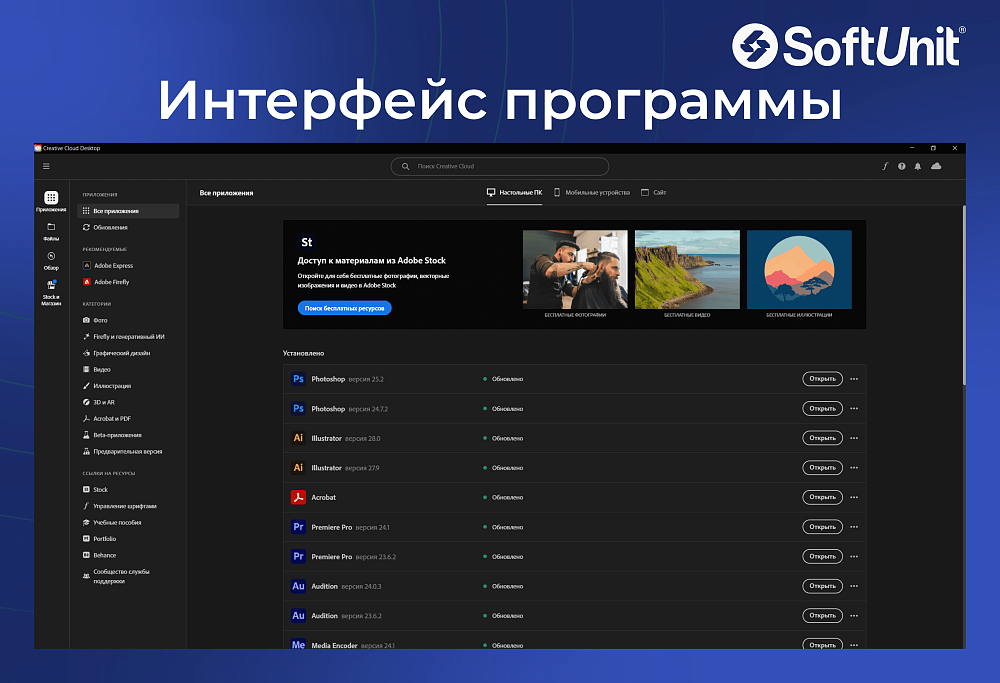Image resolution: width=1000 pixels, height=683 pixels.
Task: Click the Поиск Creative Cloud search field
Action: click(x=500, y=166)
